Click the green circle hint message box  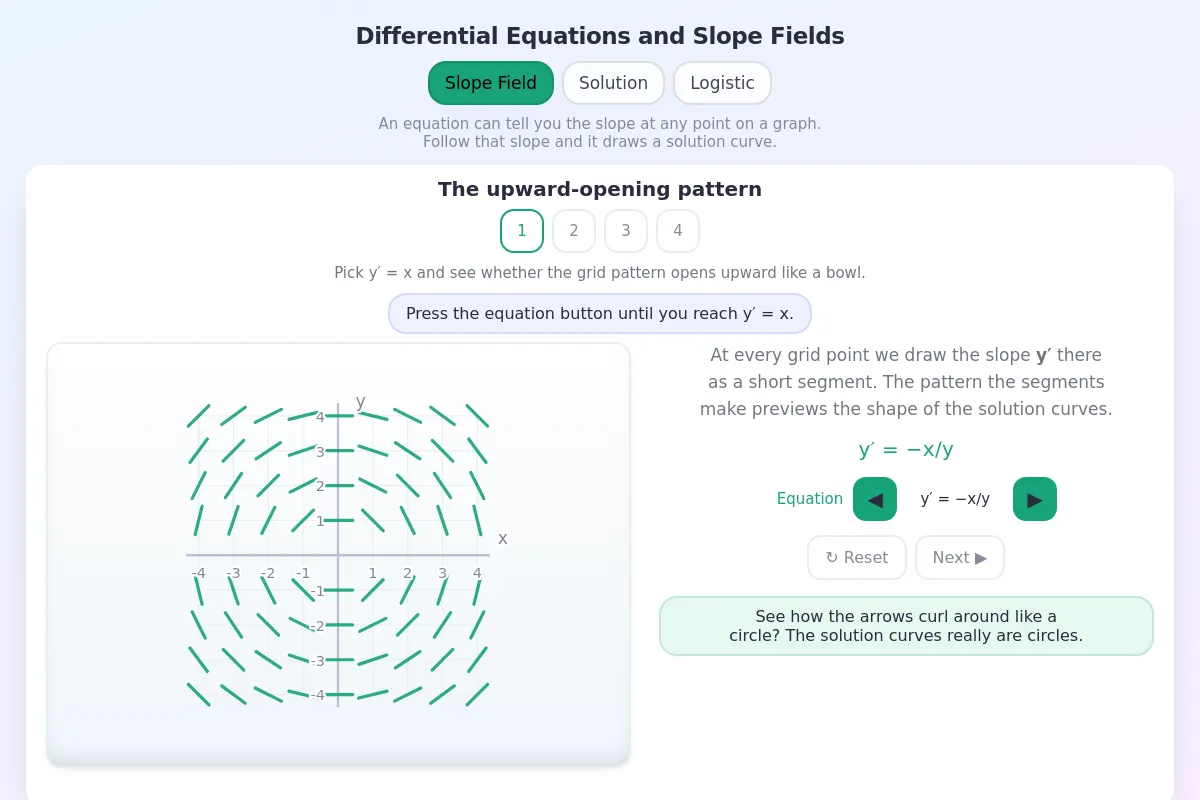click(906, 626)
